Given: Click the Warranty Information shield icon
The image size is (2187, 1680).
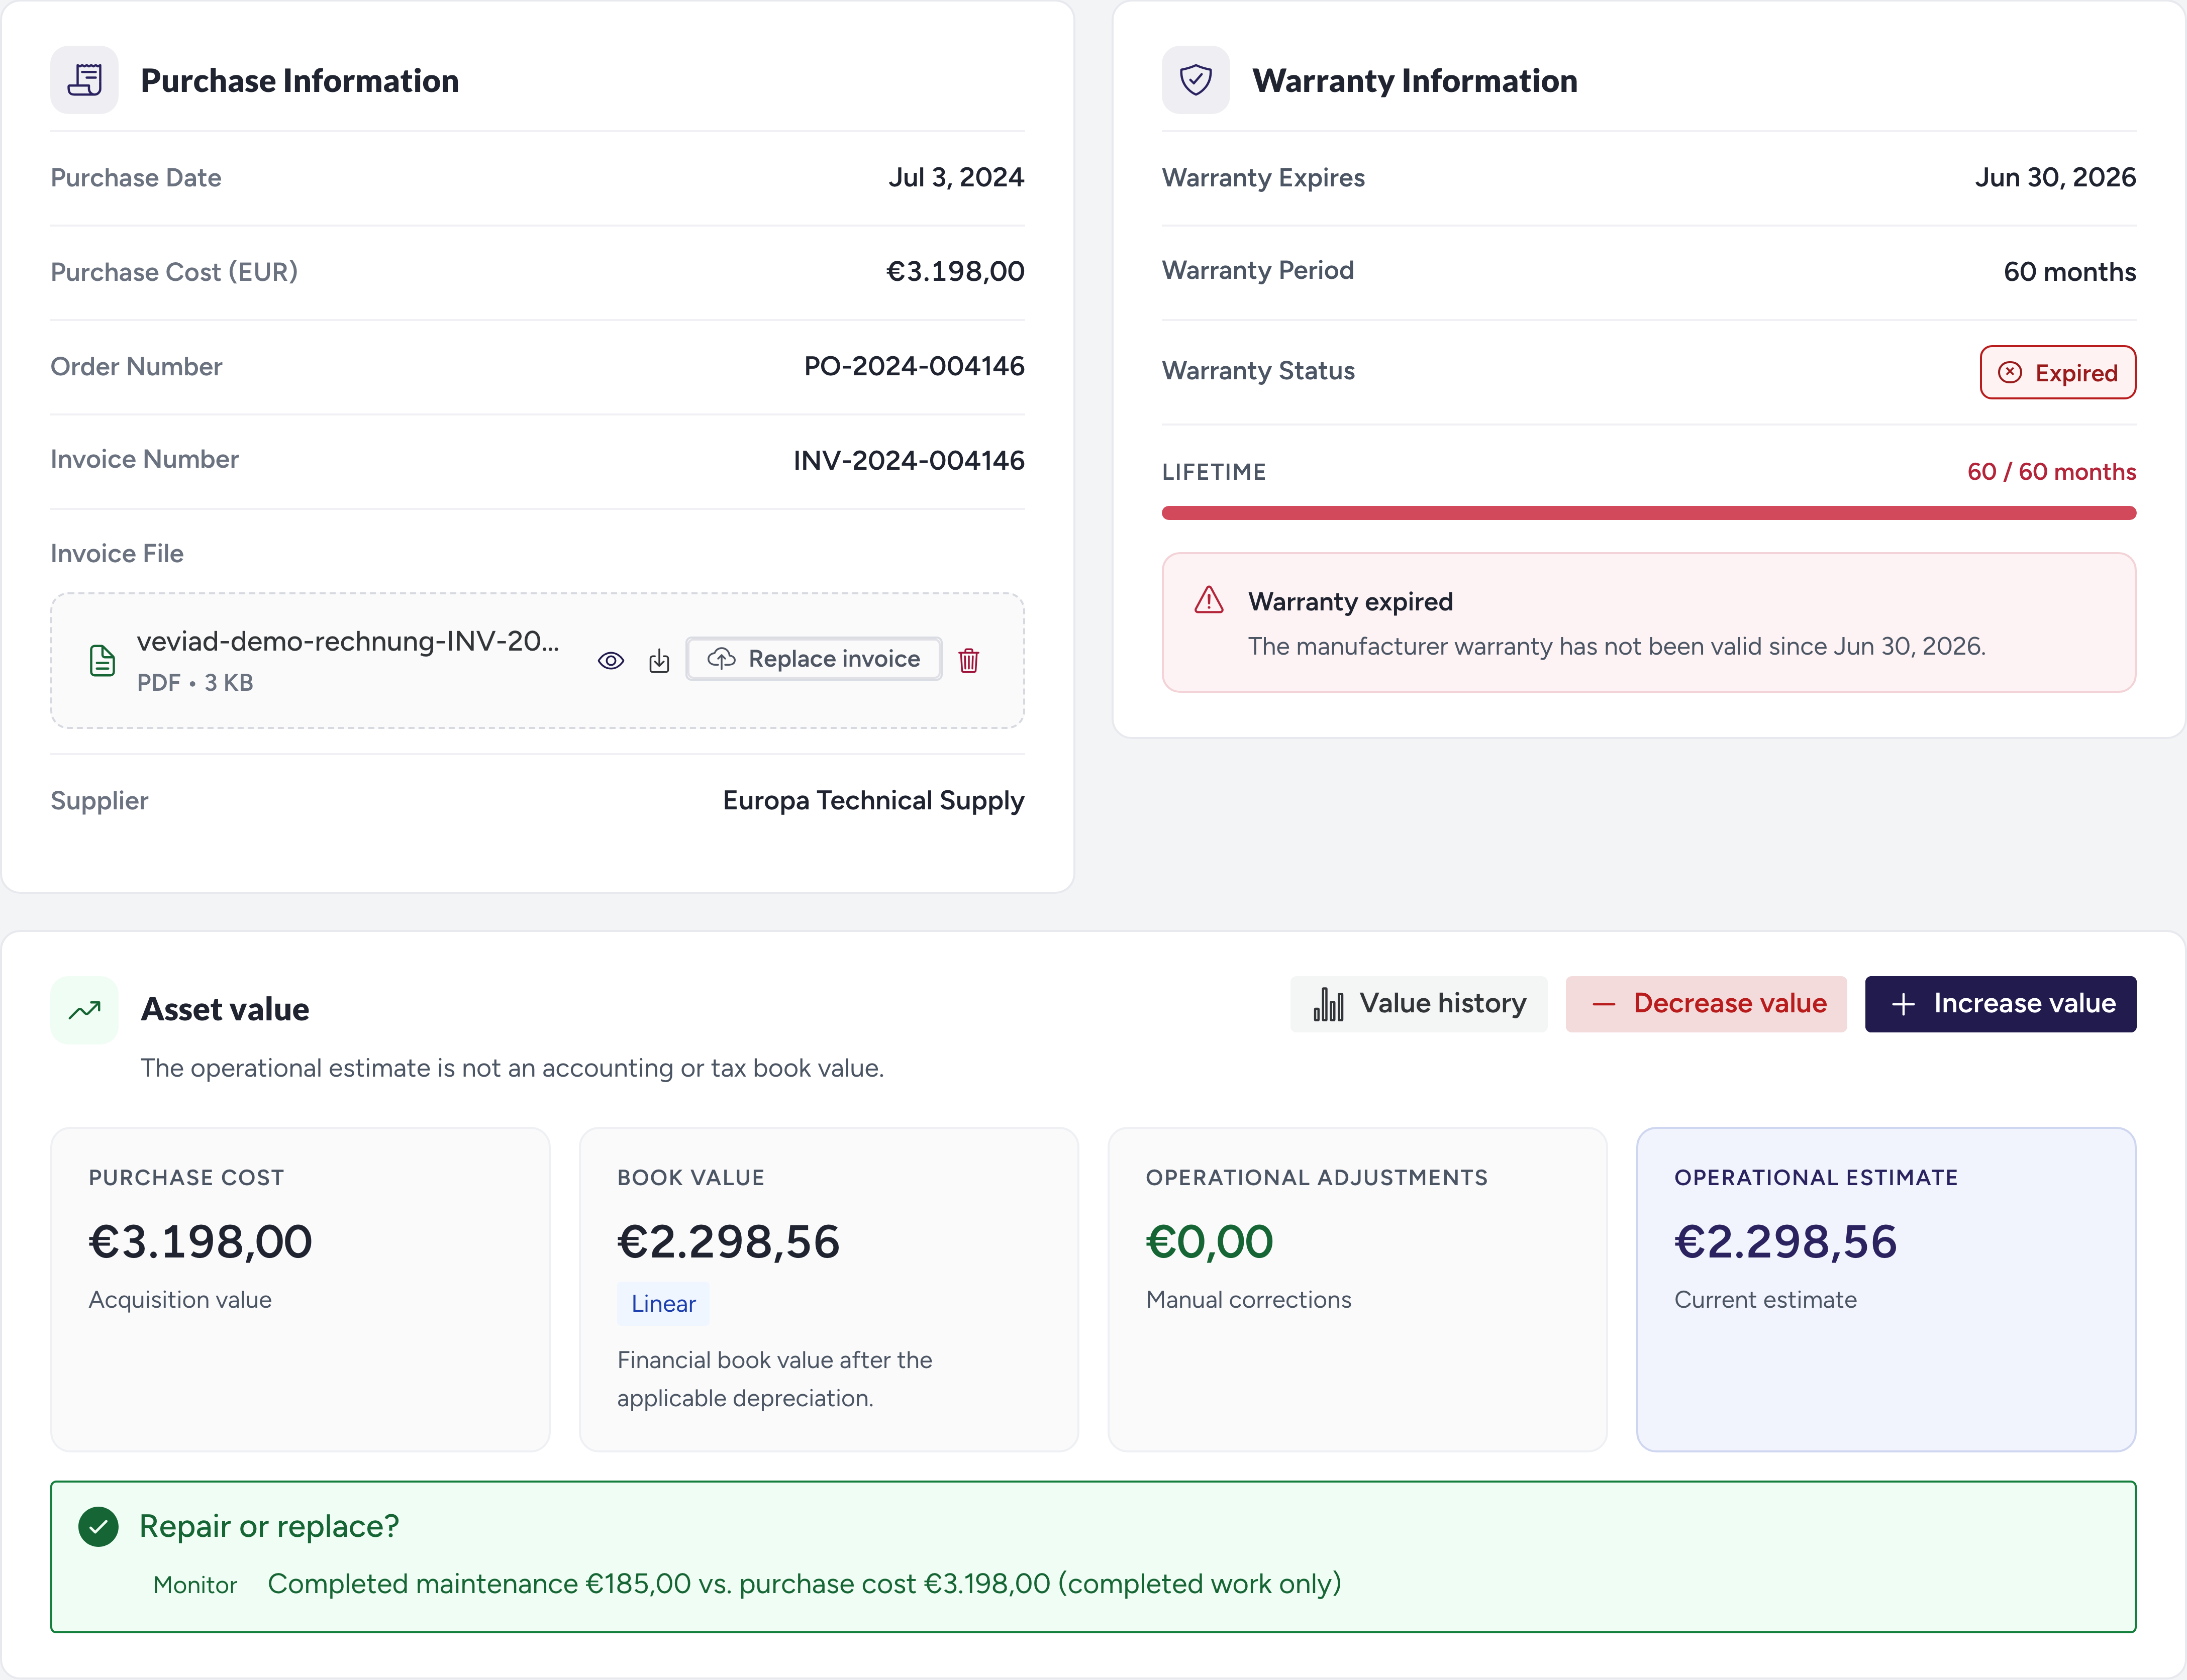Looking at the screenshot, I should point(1196,80).
